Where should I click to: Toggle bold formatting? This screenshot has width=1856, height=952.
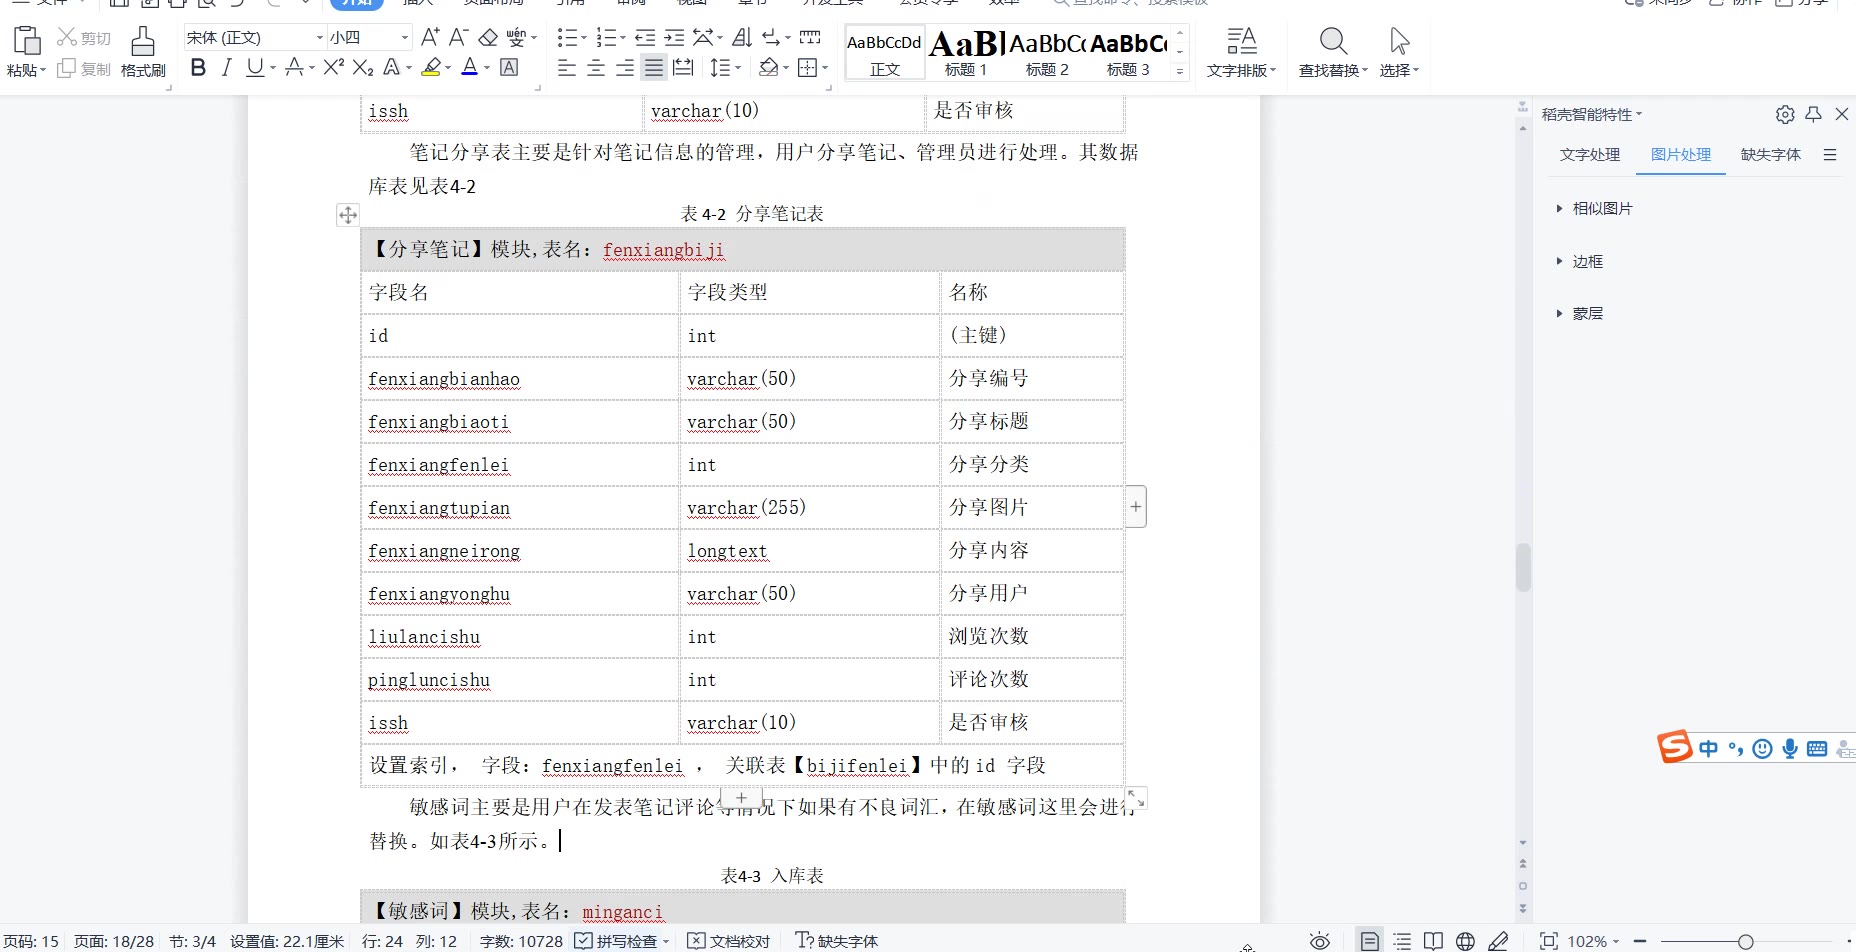pos(198,68)
